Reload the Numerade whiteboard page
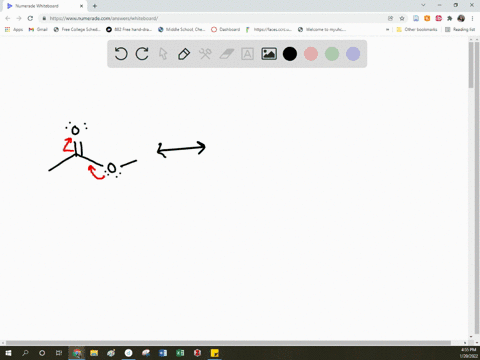Image resolution: width=480 pixels, height=360 pixels. [x=30, y=18]
